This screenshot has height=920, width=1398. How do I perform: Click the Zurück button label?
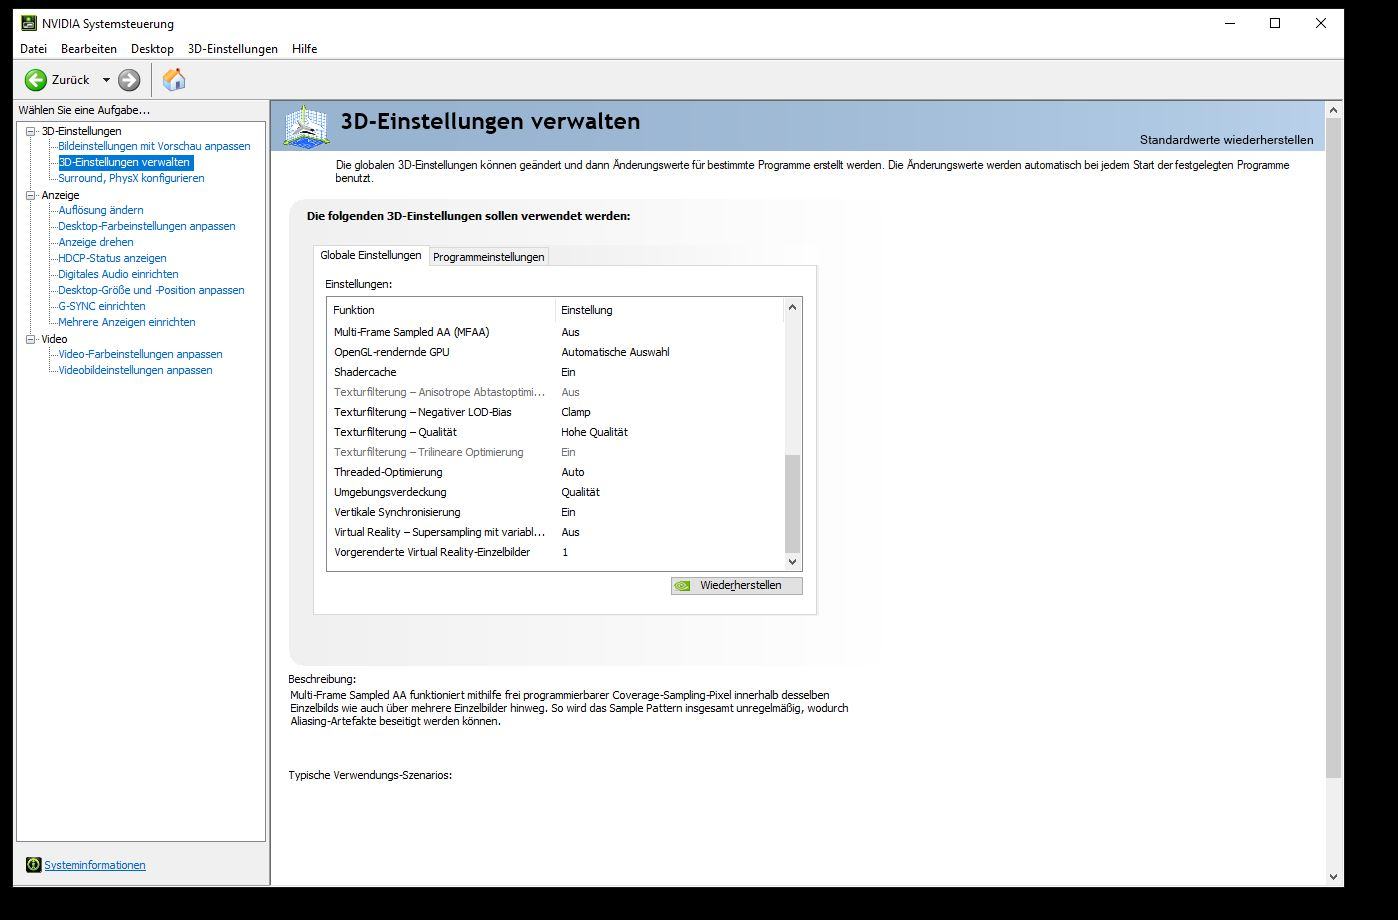pyautogui.click(x=71, y=80)
